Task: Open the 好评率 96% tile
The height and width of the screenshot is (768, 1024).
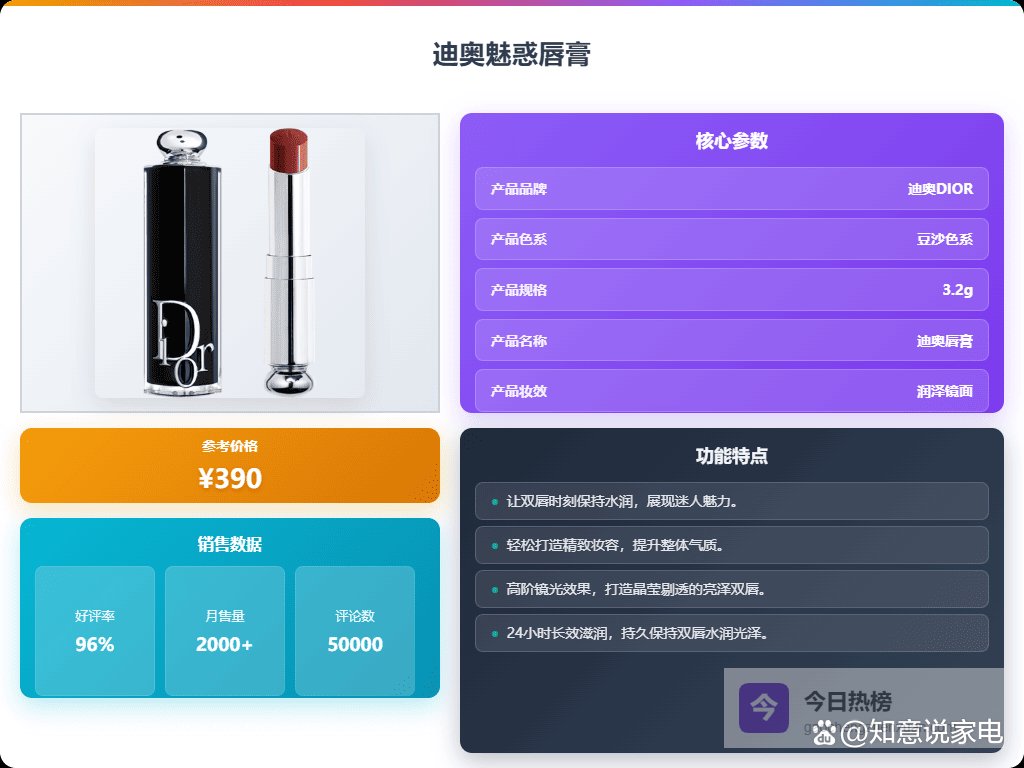Action: (x=95, y=631)
